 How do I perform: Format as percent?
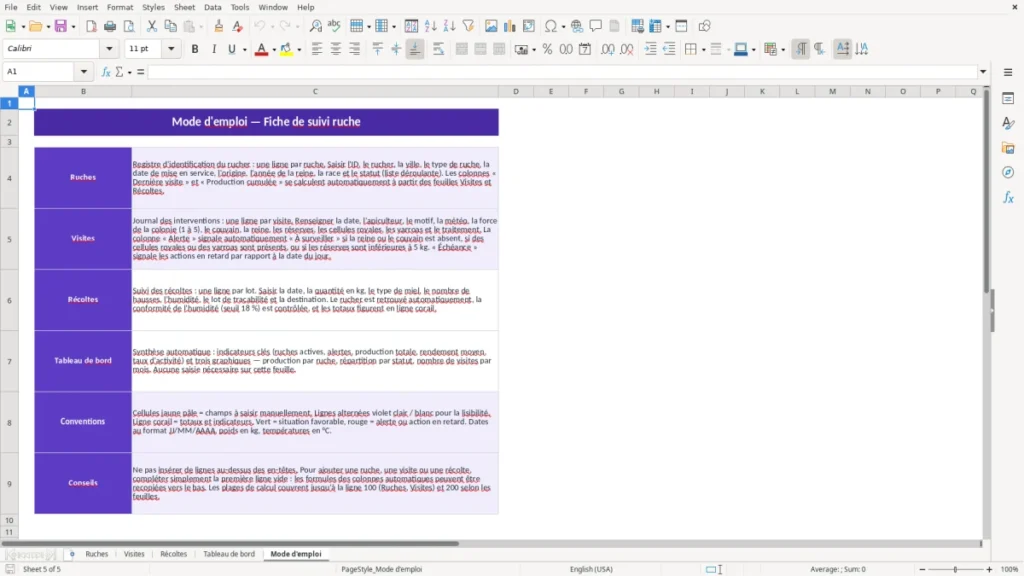point(547,49)
